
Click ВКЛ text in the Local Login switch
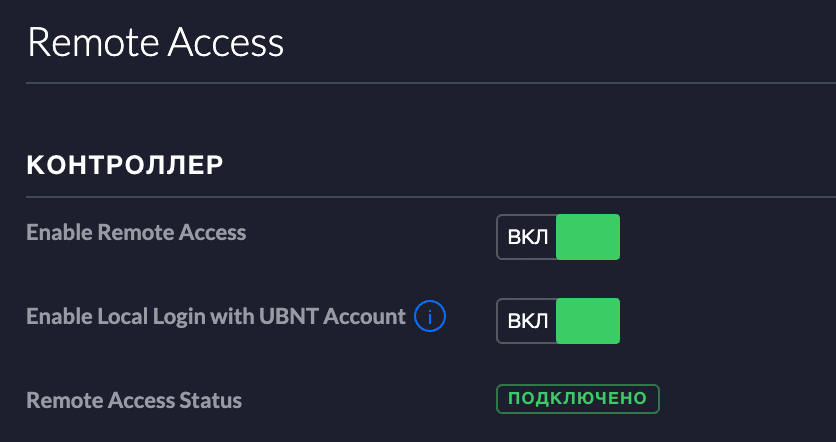(527, 322)
